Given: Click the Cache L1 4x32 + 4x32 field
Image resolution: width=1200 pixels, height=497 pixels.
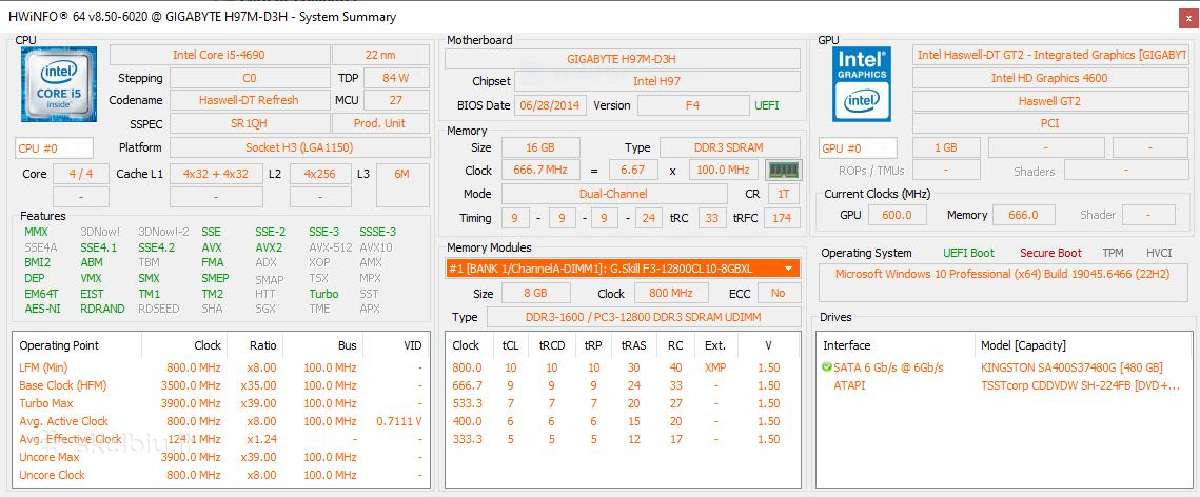Looking at the screenshot, I should (x=216, y=174).
